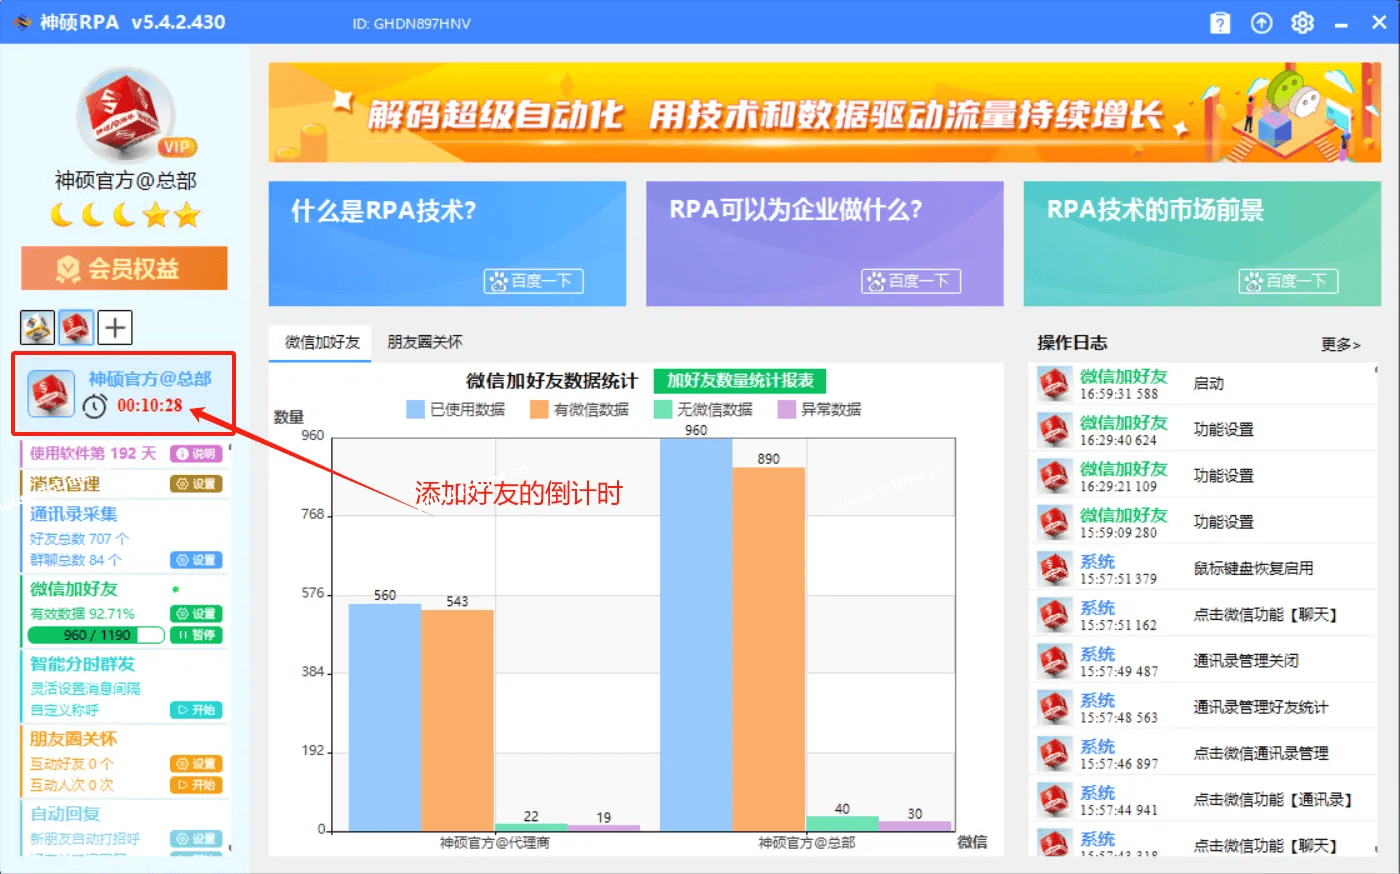Click the orange 有微信数据 legend swatch
The height and width of the screenshot is (874, 1400).
pos(539,409)
